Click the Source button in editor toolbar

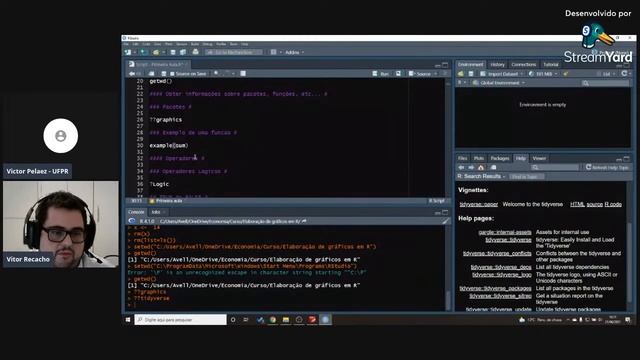click(420, 74)
